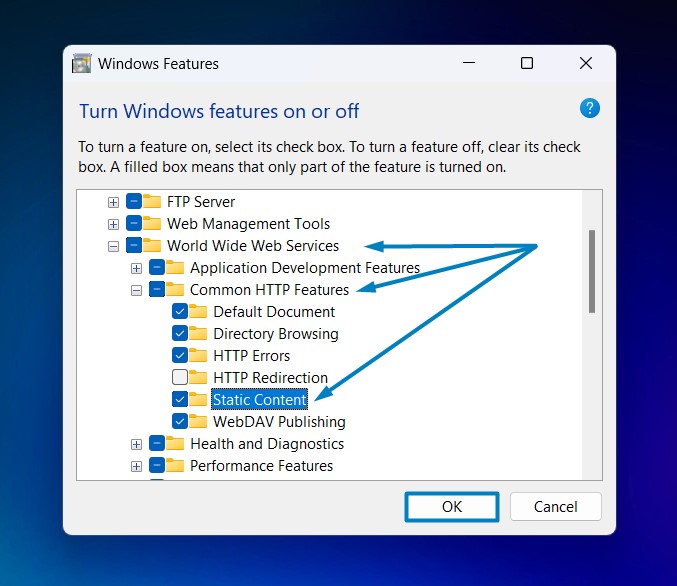This screenshot has width=677, height=586.
Task: Toggle the FTP Server partial checkbox
Action: [134, 201]
